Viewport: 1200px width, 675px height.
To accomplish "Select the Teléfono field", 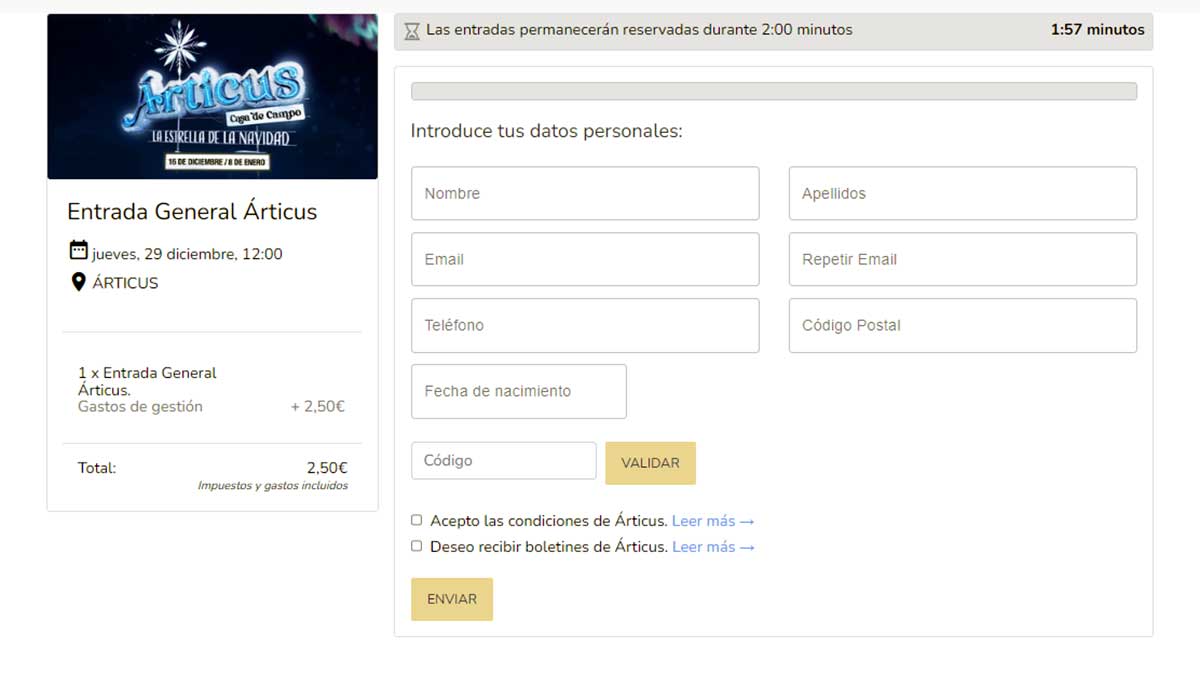I will (584, 324).
